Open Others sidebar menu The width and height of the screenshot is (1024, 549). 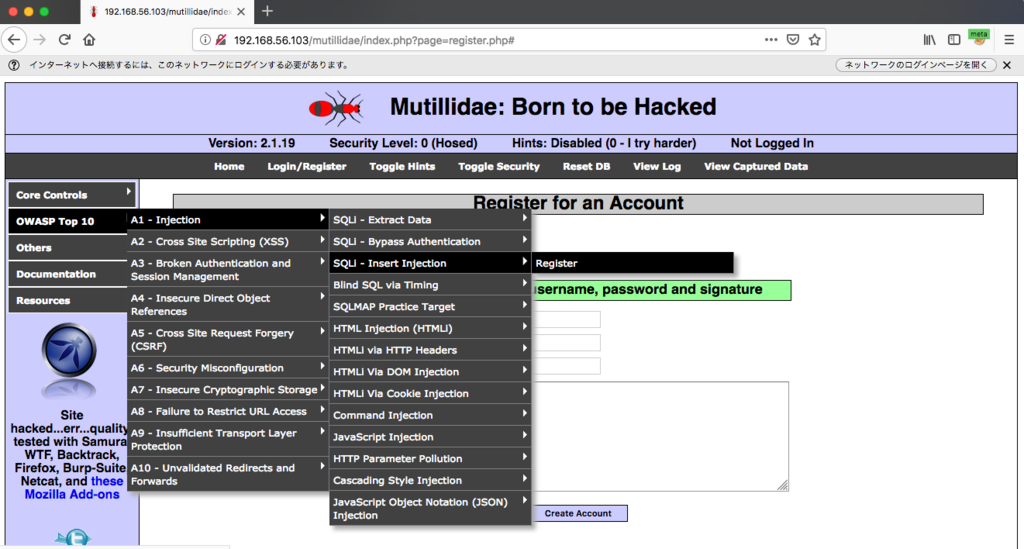[68, 248]
